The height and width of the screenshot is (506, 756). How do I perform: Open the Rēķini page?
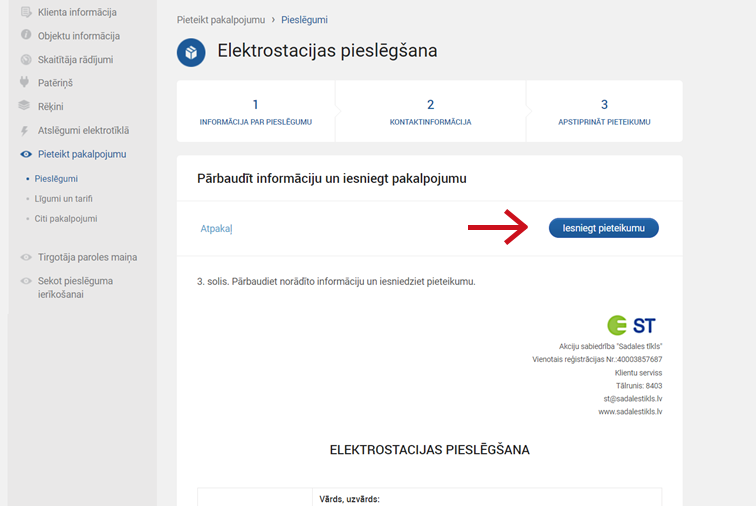[51, 107]
